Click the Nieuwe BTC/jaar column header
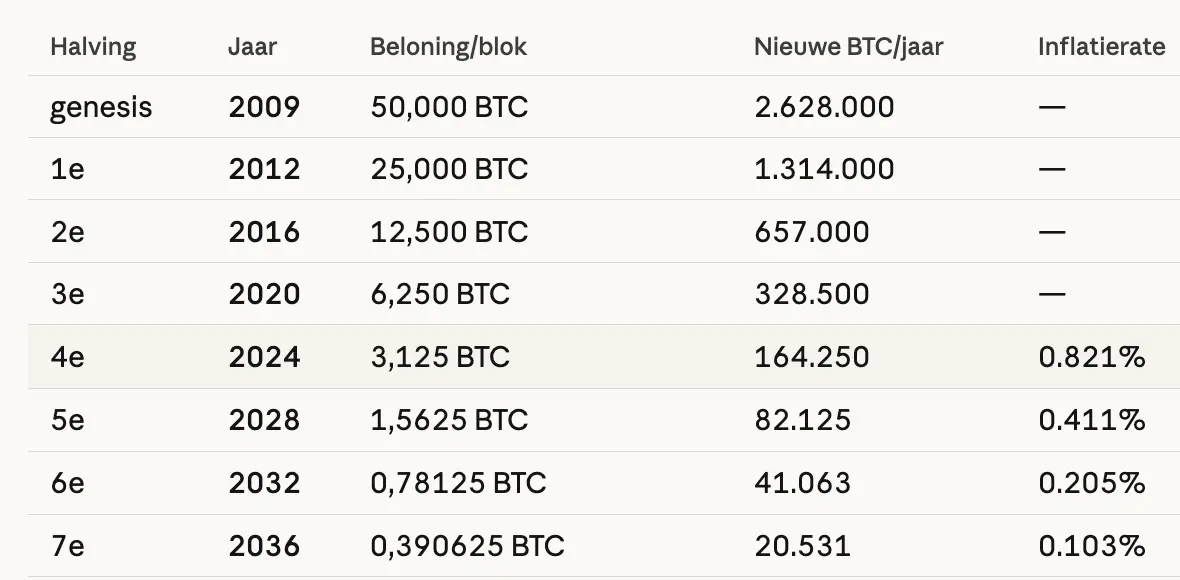Viewport: 1180px width, 580px height. click(x=848, y=47)
